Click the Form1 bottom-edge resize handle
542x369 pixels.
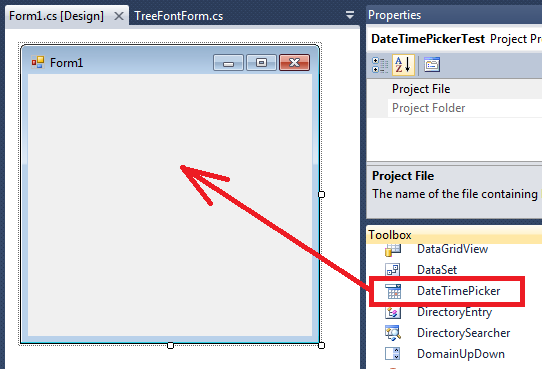click(170, 345)
